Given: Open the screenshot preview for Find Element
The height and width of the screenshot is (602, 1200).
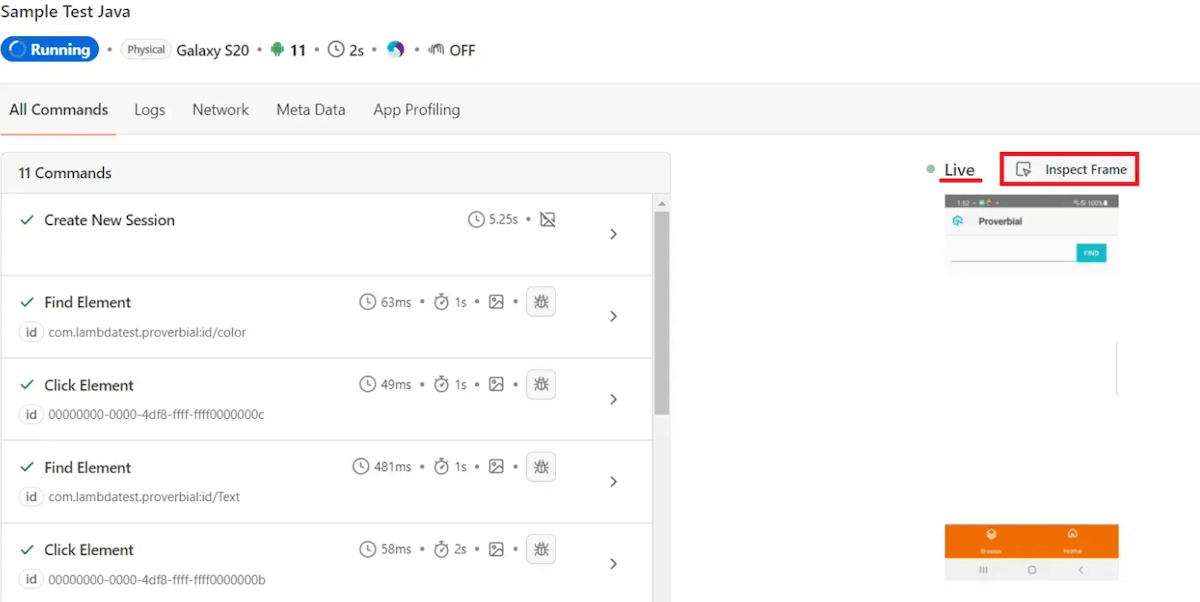Looking at the screenshot, I should pos(497,301).
